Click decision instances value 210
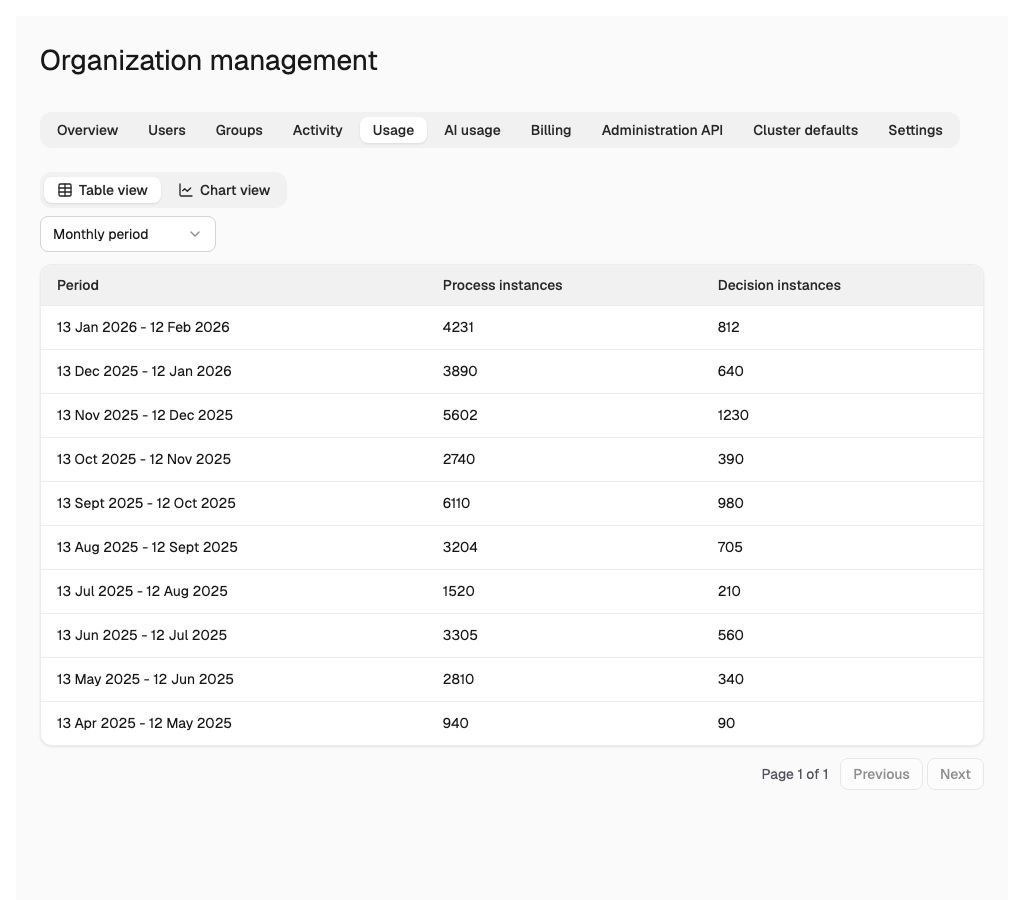1024x900 pixels. pos(729,591)
